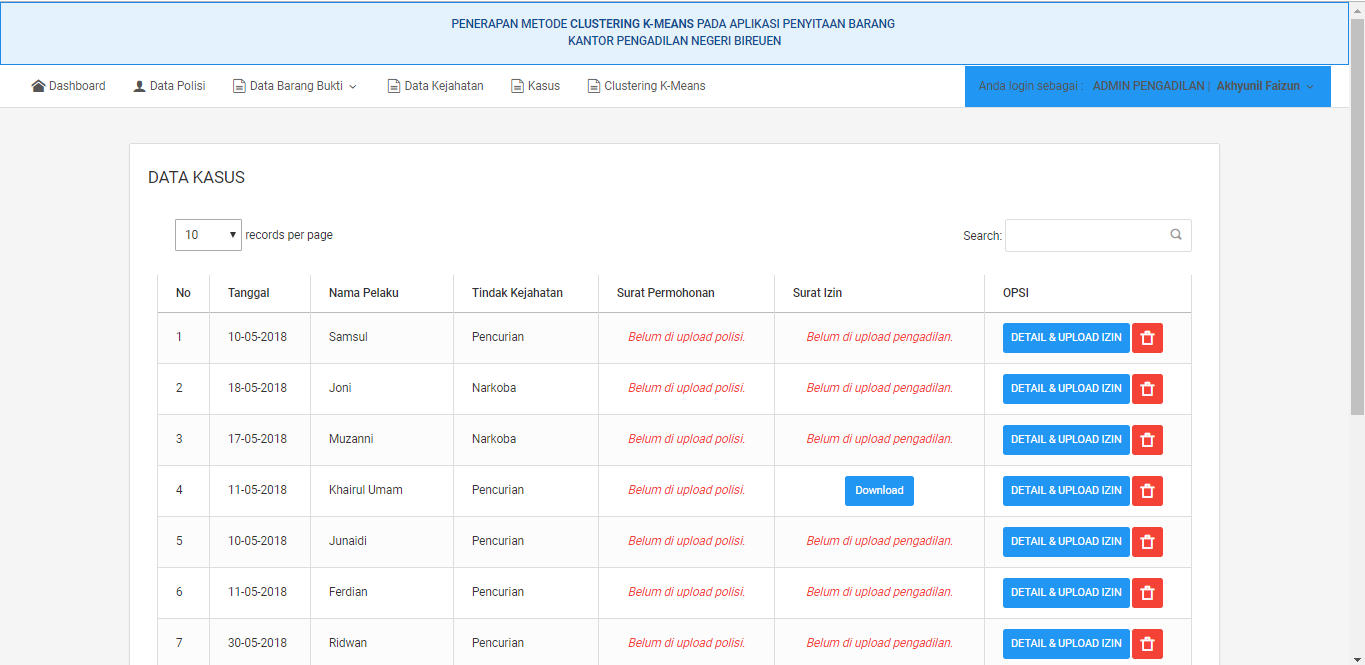This screenshot has height=665, width=1365.
Task: Delete the Ridwan case with trash icon
Action: click(1147, 644)
